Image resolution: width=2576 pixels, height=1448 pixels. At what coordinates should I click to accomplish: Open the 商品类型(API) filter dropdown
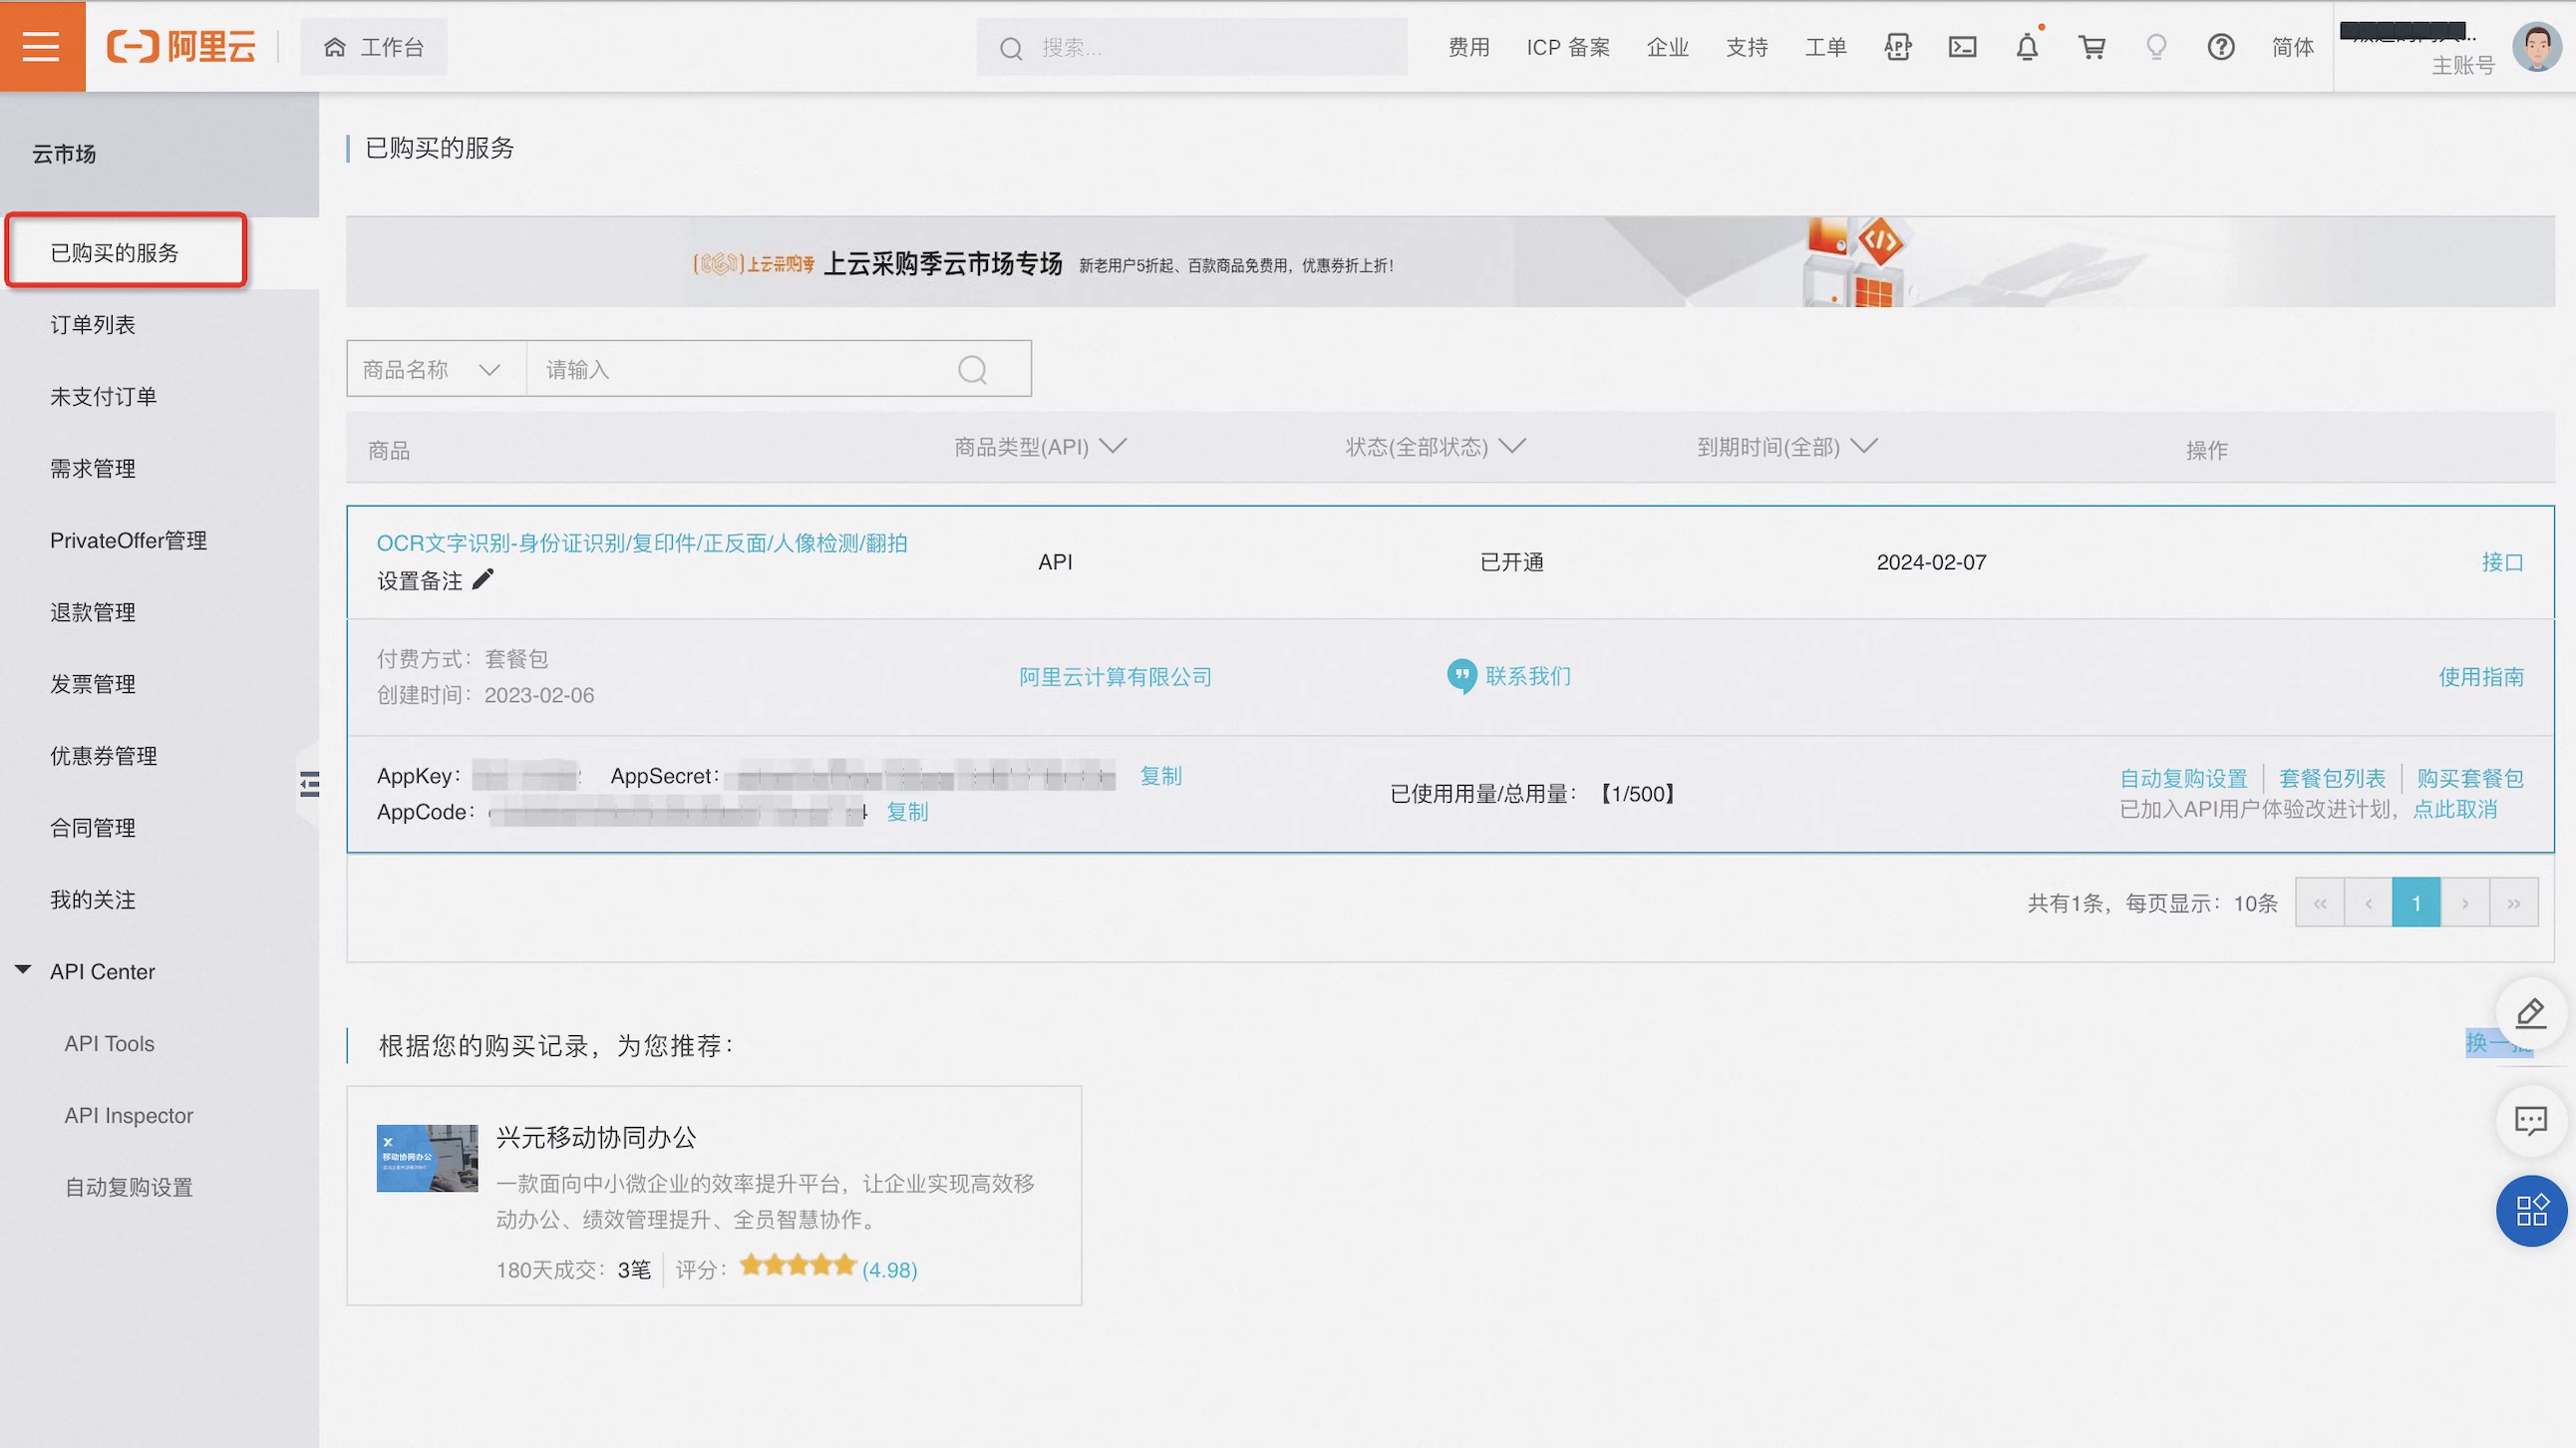click(x=1040, y=447)
